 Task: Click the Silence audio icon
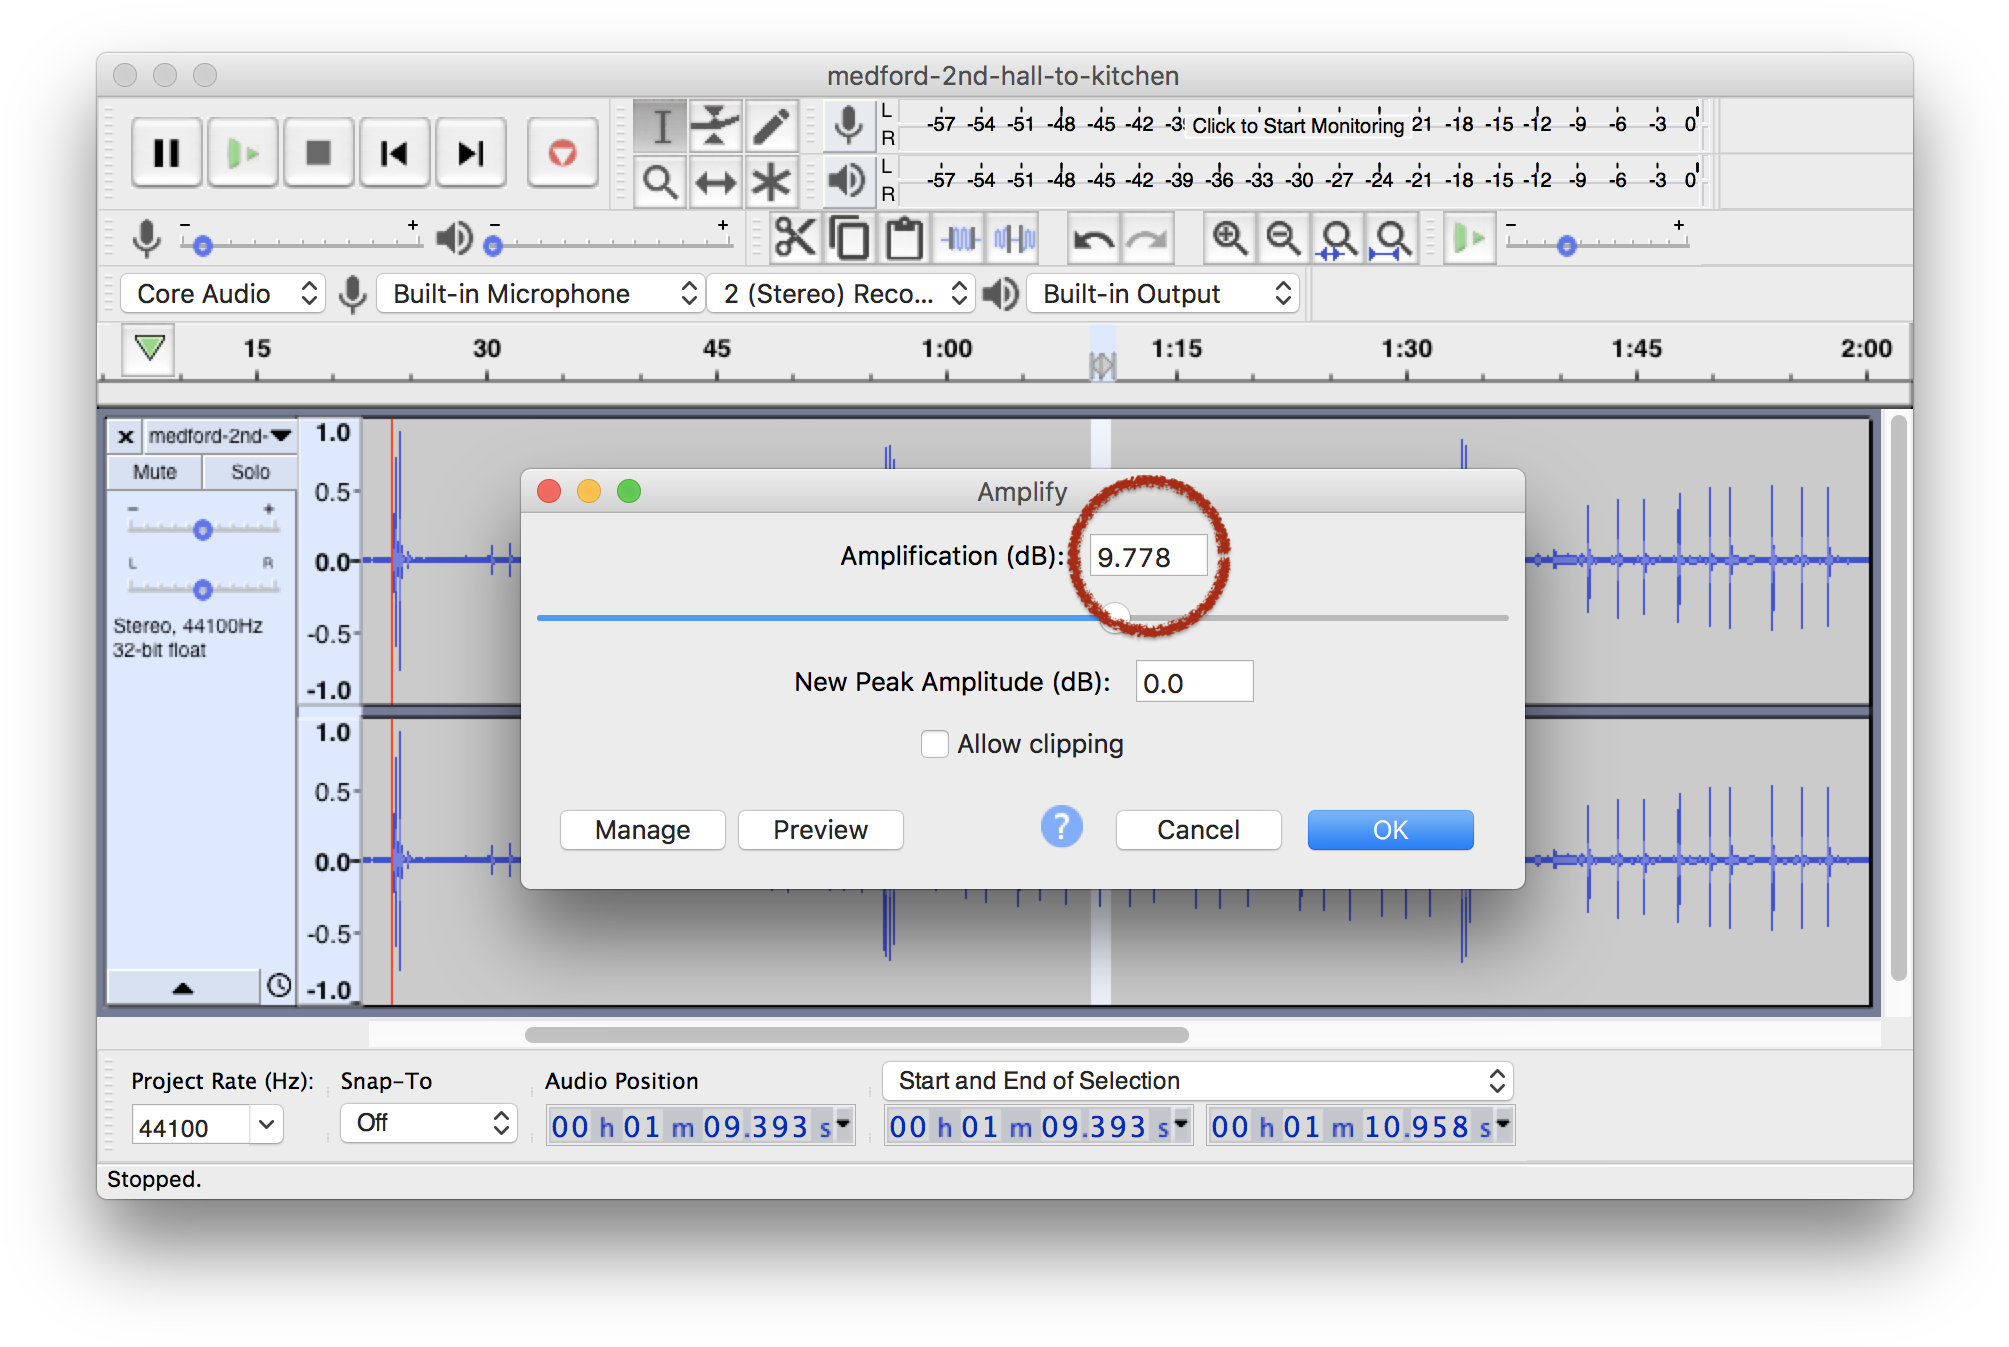(x=1015, y=239)
